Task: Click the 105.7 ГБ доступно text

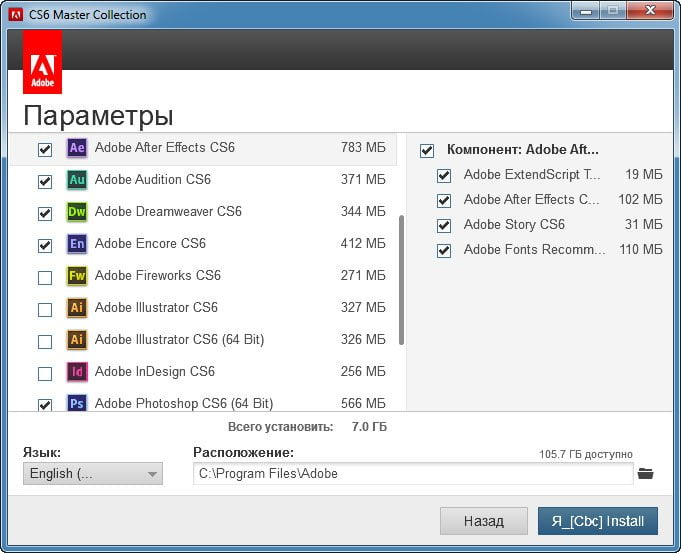Action: click(x=585, y=454)
